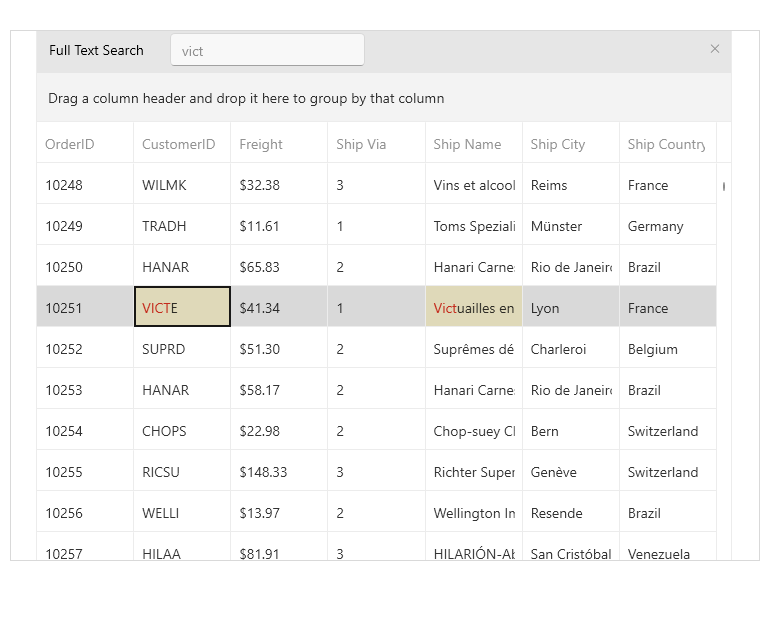Select freight cell $11.61
Screen dimensions: 770x621
279,225
